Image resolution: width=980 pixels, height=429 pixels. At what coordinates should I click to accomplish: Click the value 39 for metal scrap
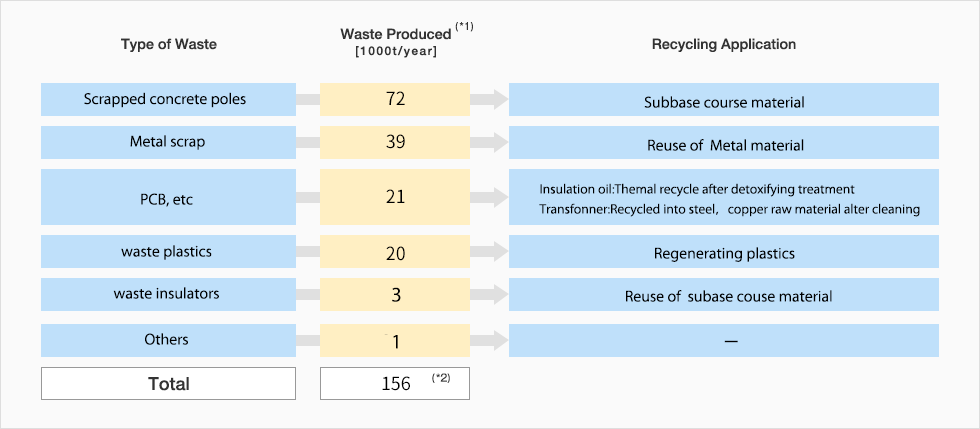pos(395,142)
